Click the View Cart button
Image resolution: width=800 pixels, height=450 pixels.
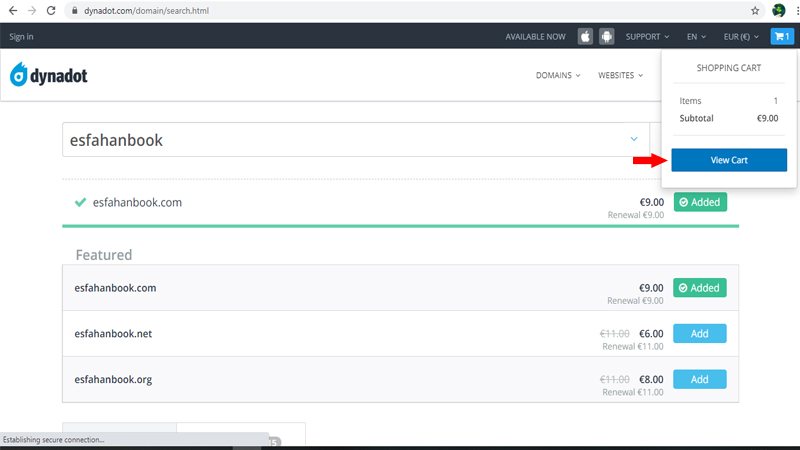pos(729,160)
